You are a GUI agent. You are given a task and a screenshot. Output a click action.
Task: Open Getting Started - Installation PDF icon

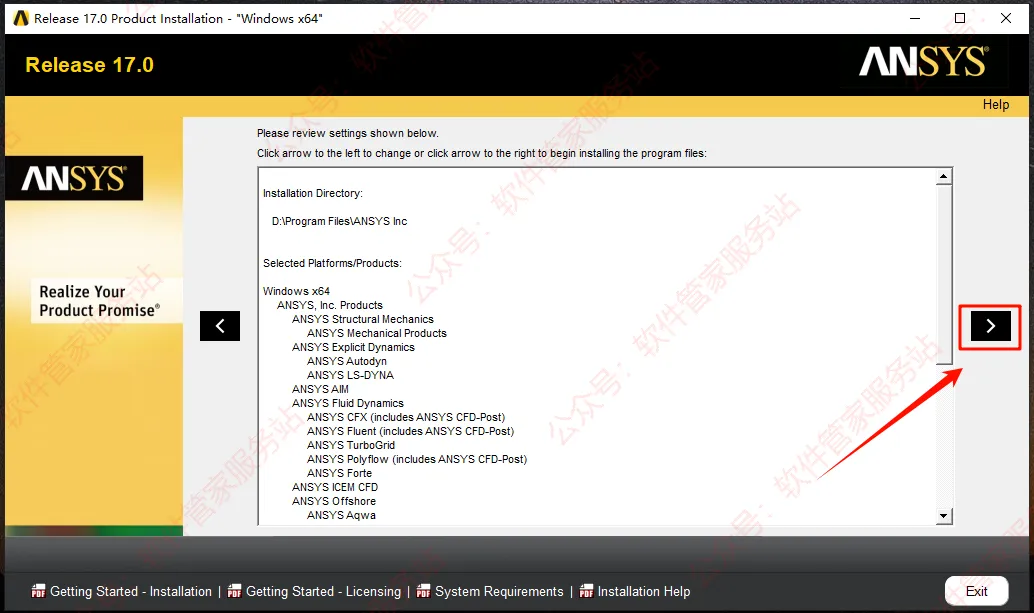pos(38,591)
